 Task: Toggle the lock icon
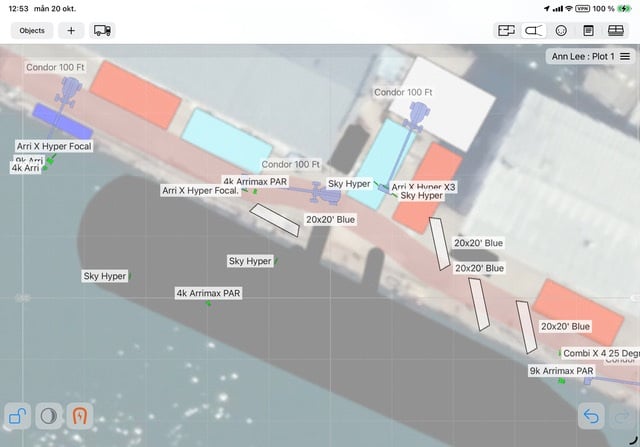pyautogui.click(x=17, y=416)
